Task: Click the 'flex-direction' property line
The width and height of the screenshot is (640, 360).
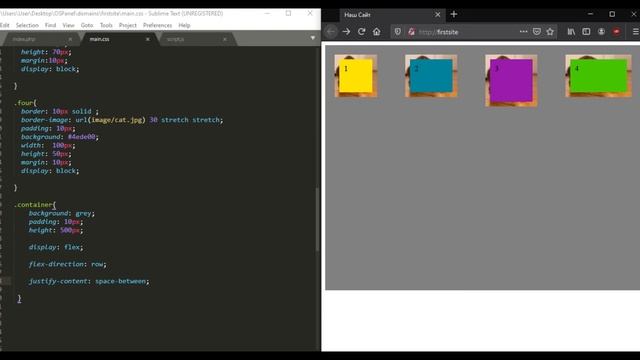Action: click(x=67, y=264)
